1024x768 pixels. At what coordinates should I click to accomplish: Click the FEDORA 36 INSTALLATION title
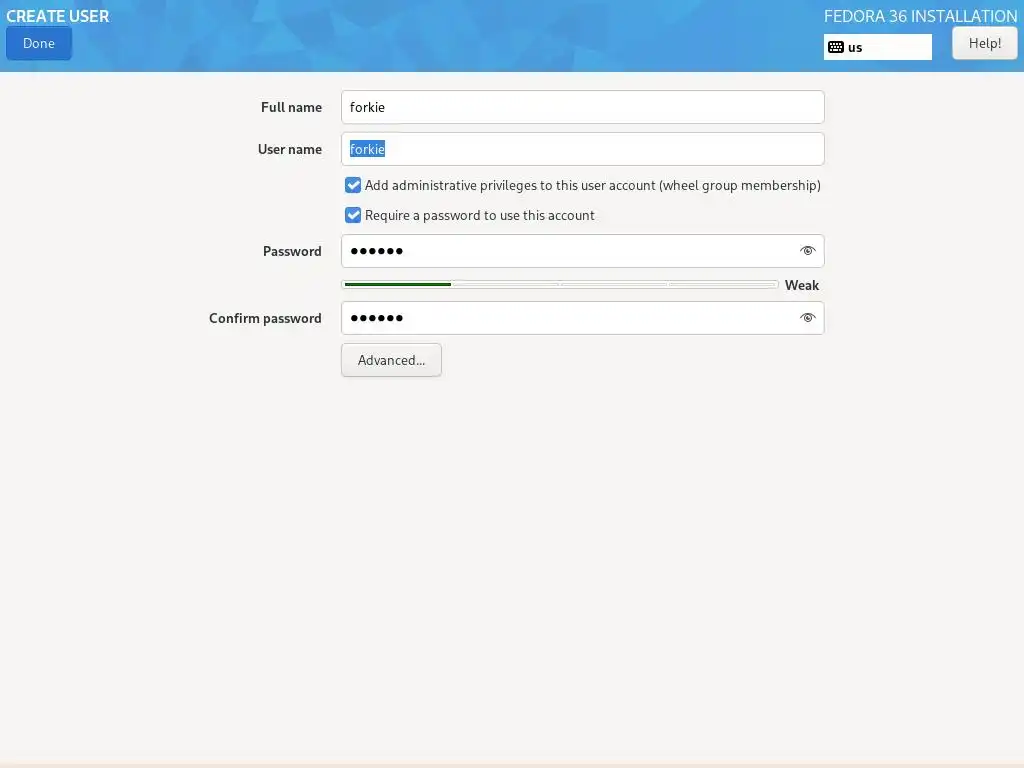(920, 16)
